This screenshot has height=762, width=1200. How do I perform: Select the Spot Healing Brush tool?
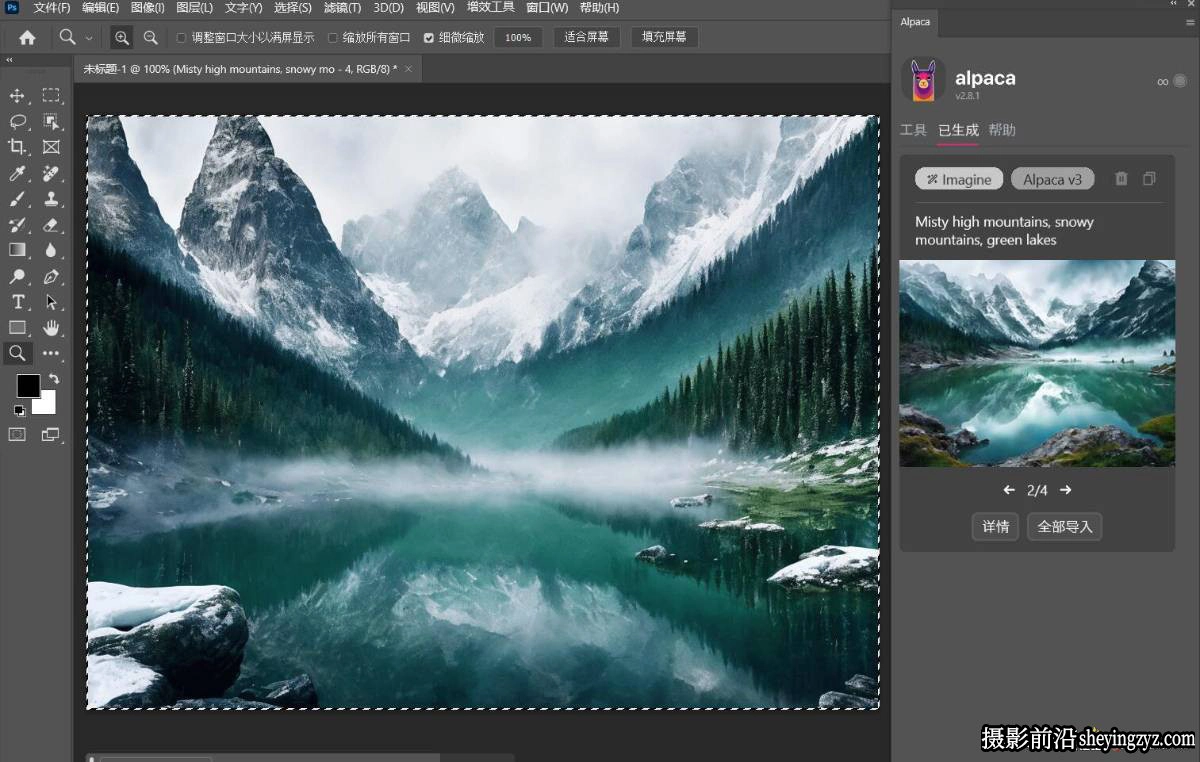pyautogui.click(x=51, y=173)
